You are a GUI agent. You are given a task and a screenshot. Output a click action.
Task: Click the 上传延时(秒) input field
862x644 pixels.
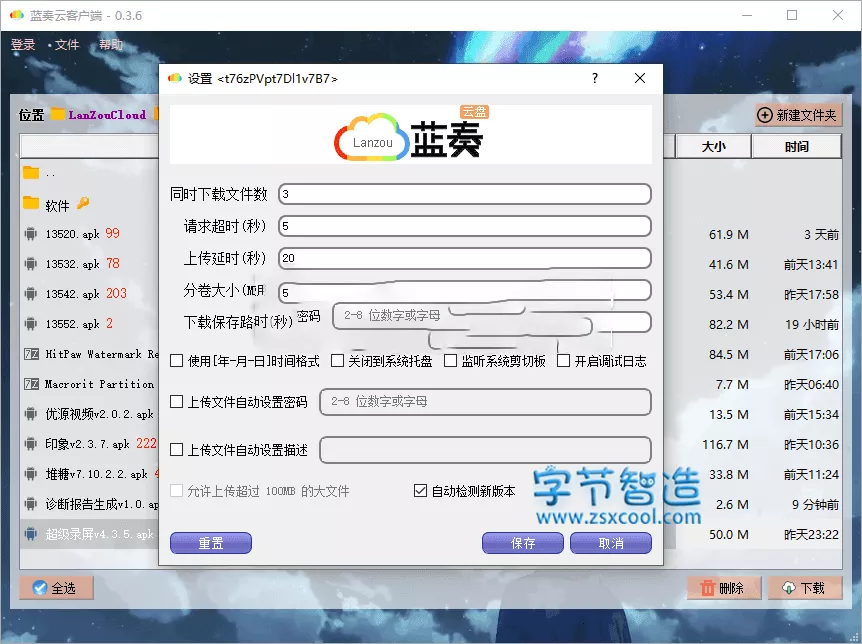coord(465,258)
